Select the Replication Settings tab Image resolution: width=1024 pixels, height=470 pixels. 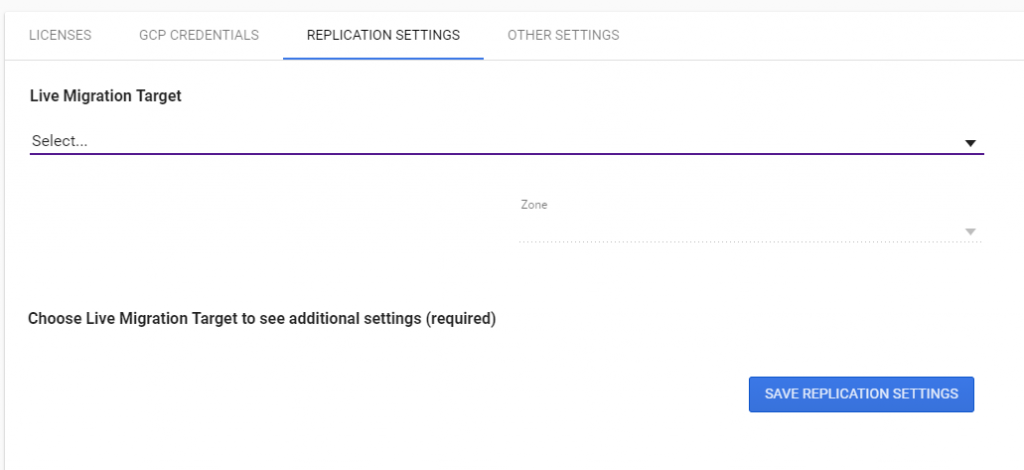tap(383, 35)
